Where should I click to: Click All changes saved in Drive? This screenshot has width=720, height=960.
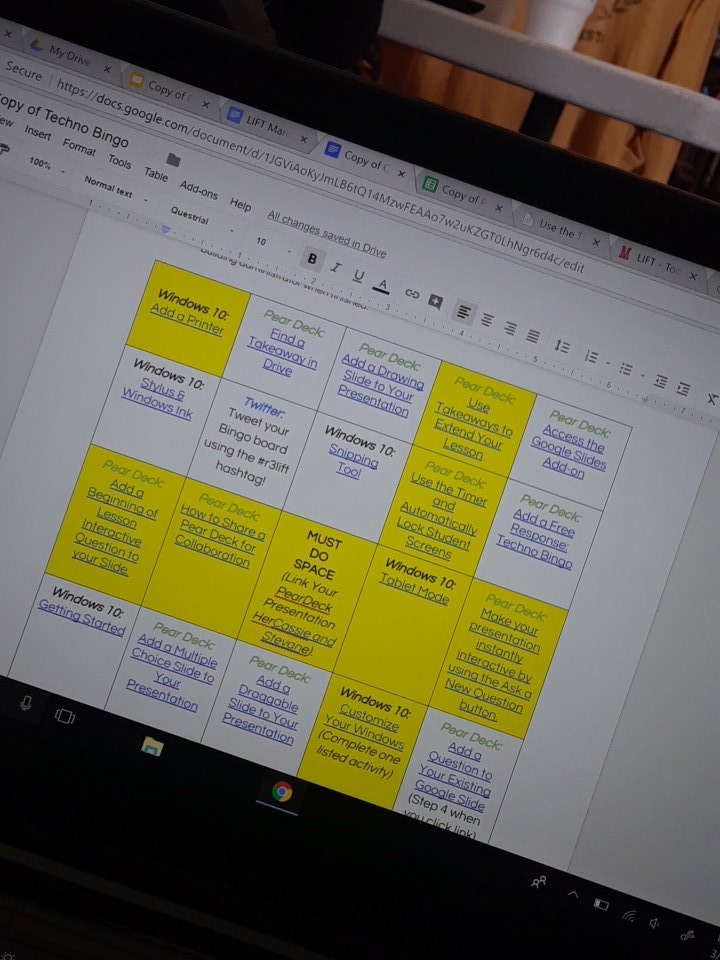(326, 234)
